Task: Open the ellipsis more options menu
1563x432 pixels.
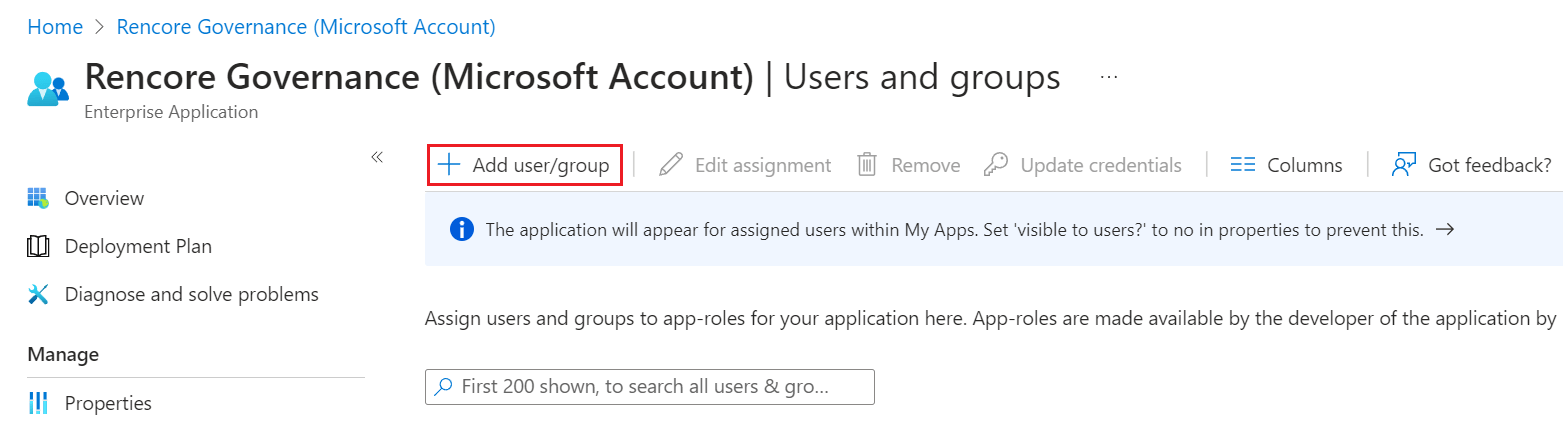Action: [x=1108, y=77]
